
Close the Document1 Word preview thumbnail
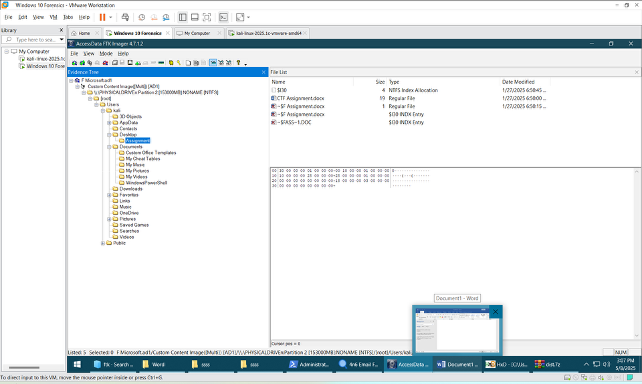pos(495,312)
